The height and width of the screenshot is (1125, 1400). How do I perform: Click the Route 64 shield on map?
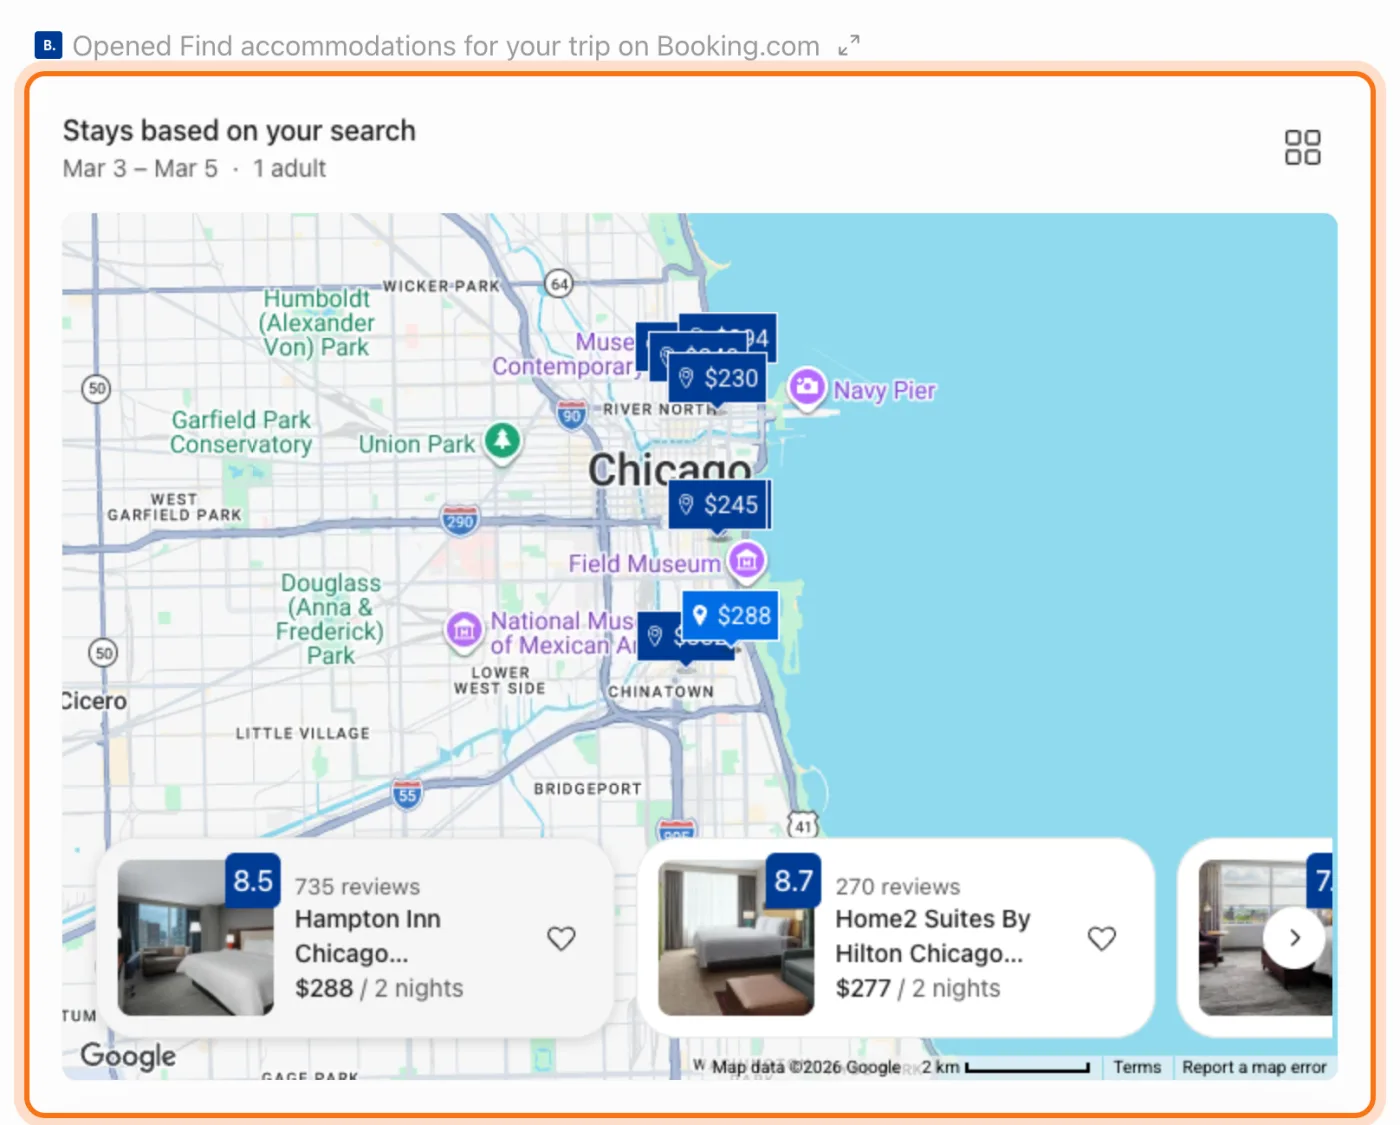point(560,284)
